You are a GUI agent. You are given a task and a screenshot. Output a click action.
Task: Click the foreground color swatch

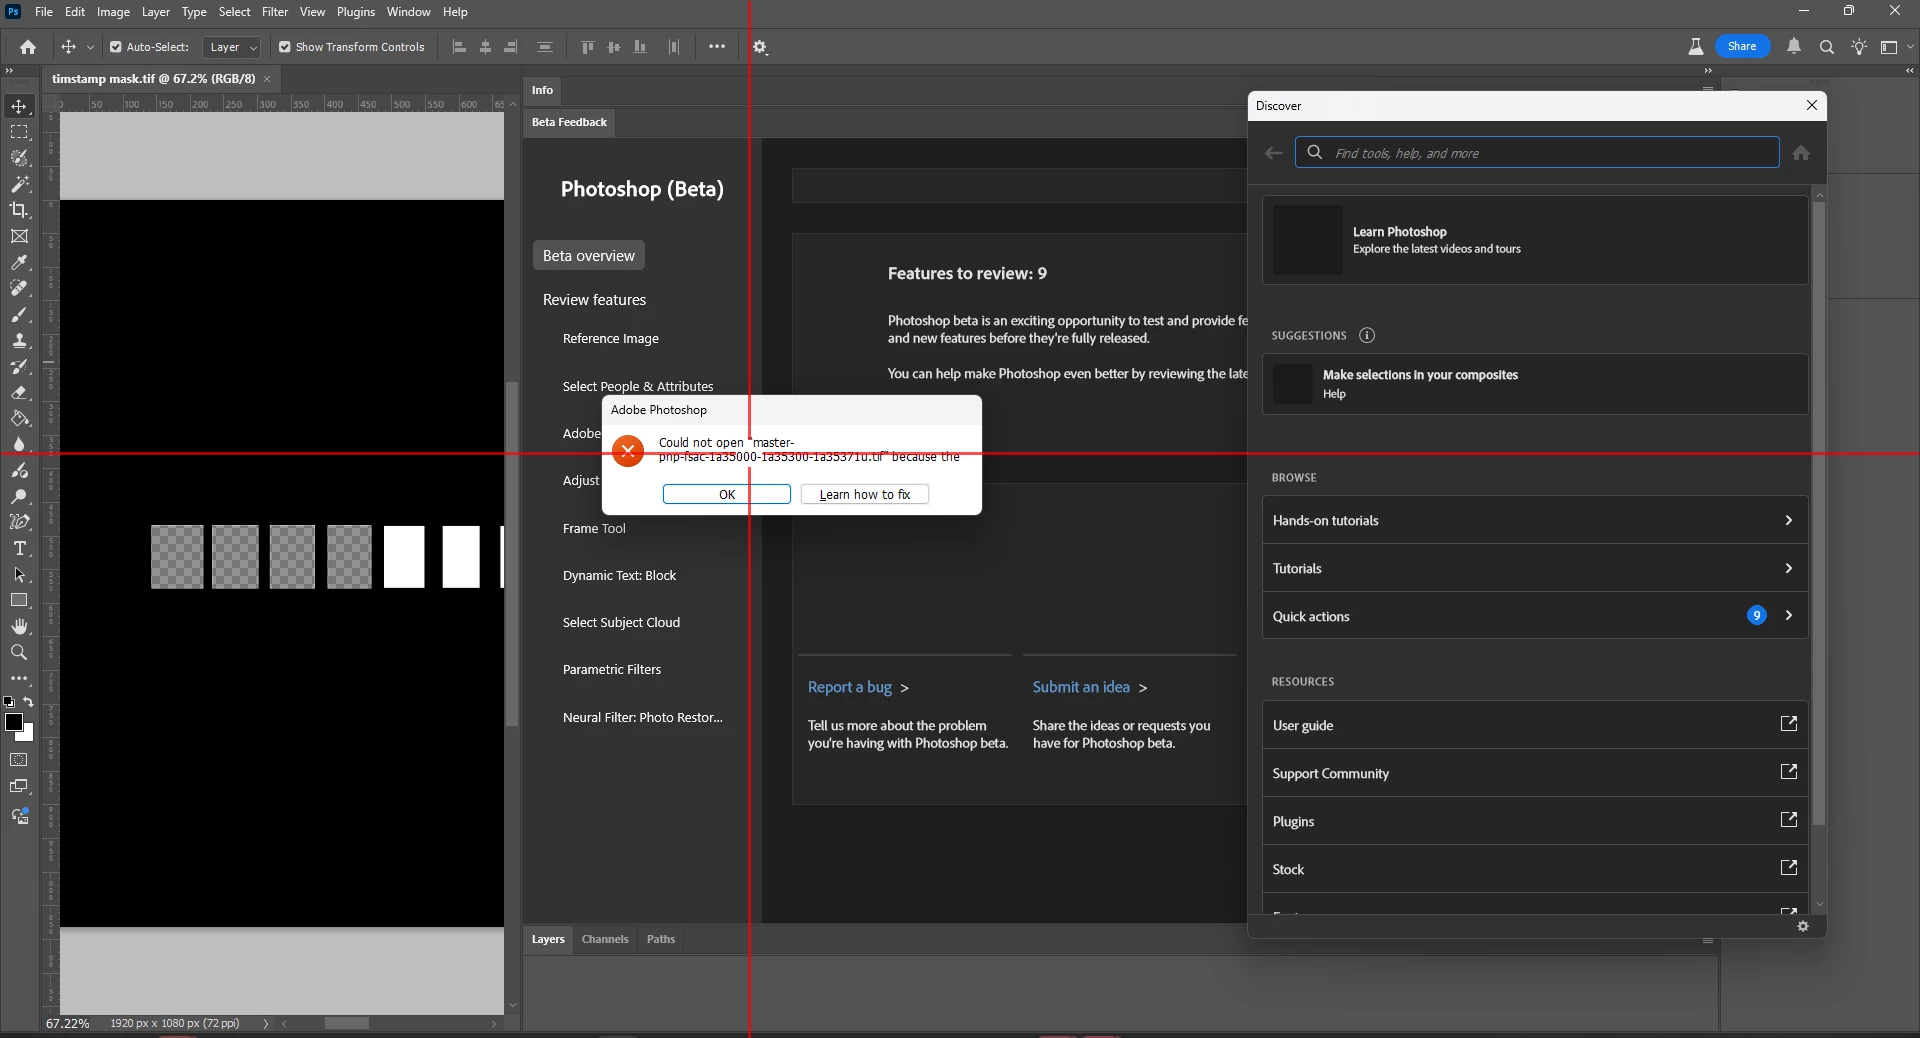[13, 722]
